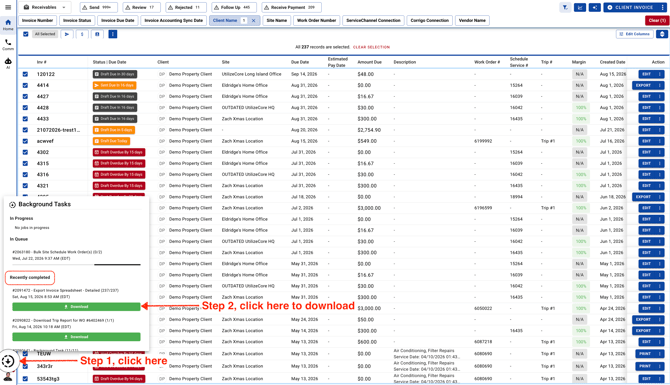Viewport: 670px width, 385px height.
Task: Open the user profile avatar
Action: click(x=8, y=377)
